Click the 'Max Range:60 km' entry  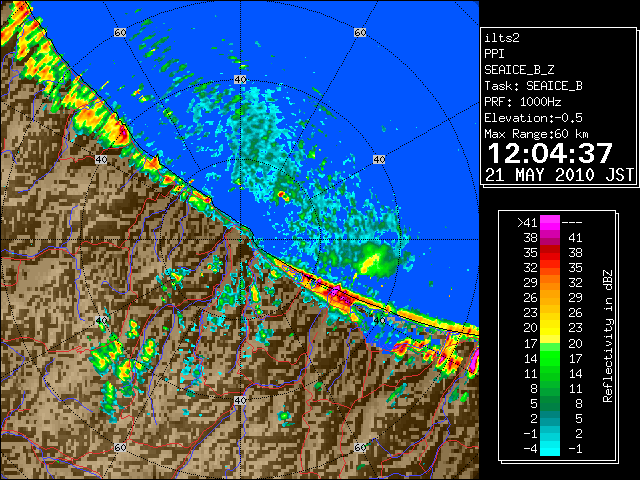(x=536, y=134)
